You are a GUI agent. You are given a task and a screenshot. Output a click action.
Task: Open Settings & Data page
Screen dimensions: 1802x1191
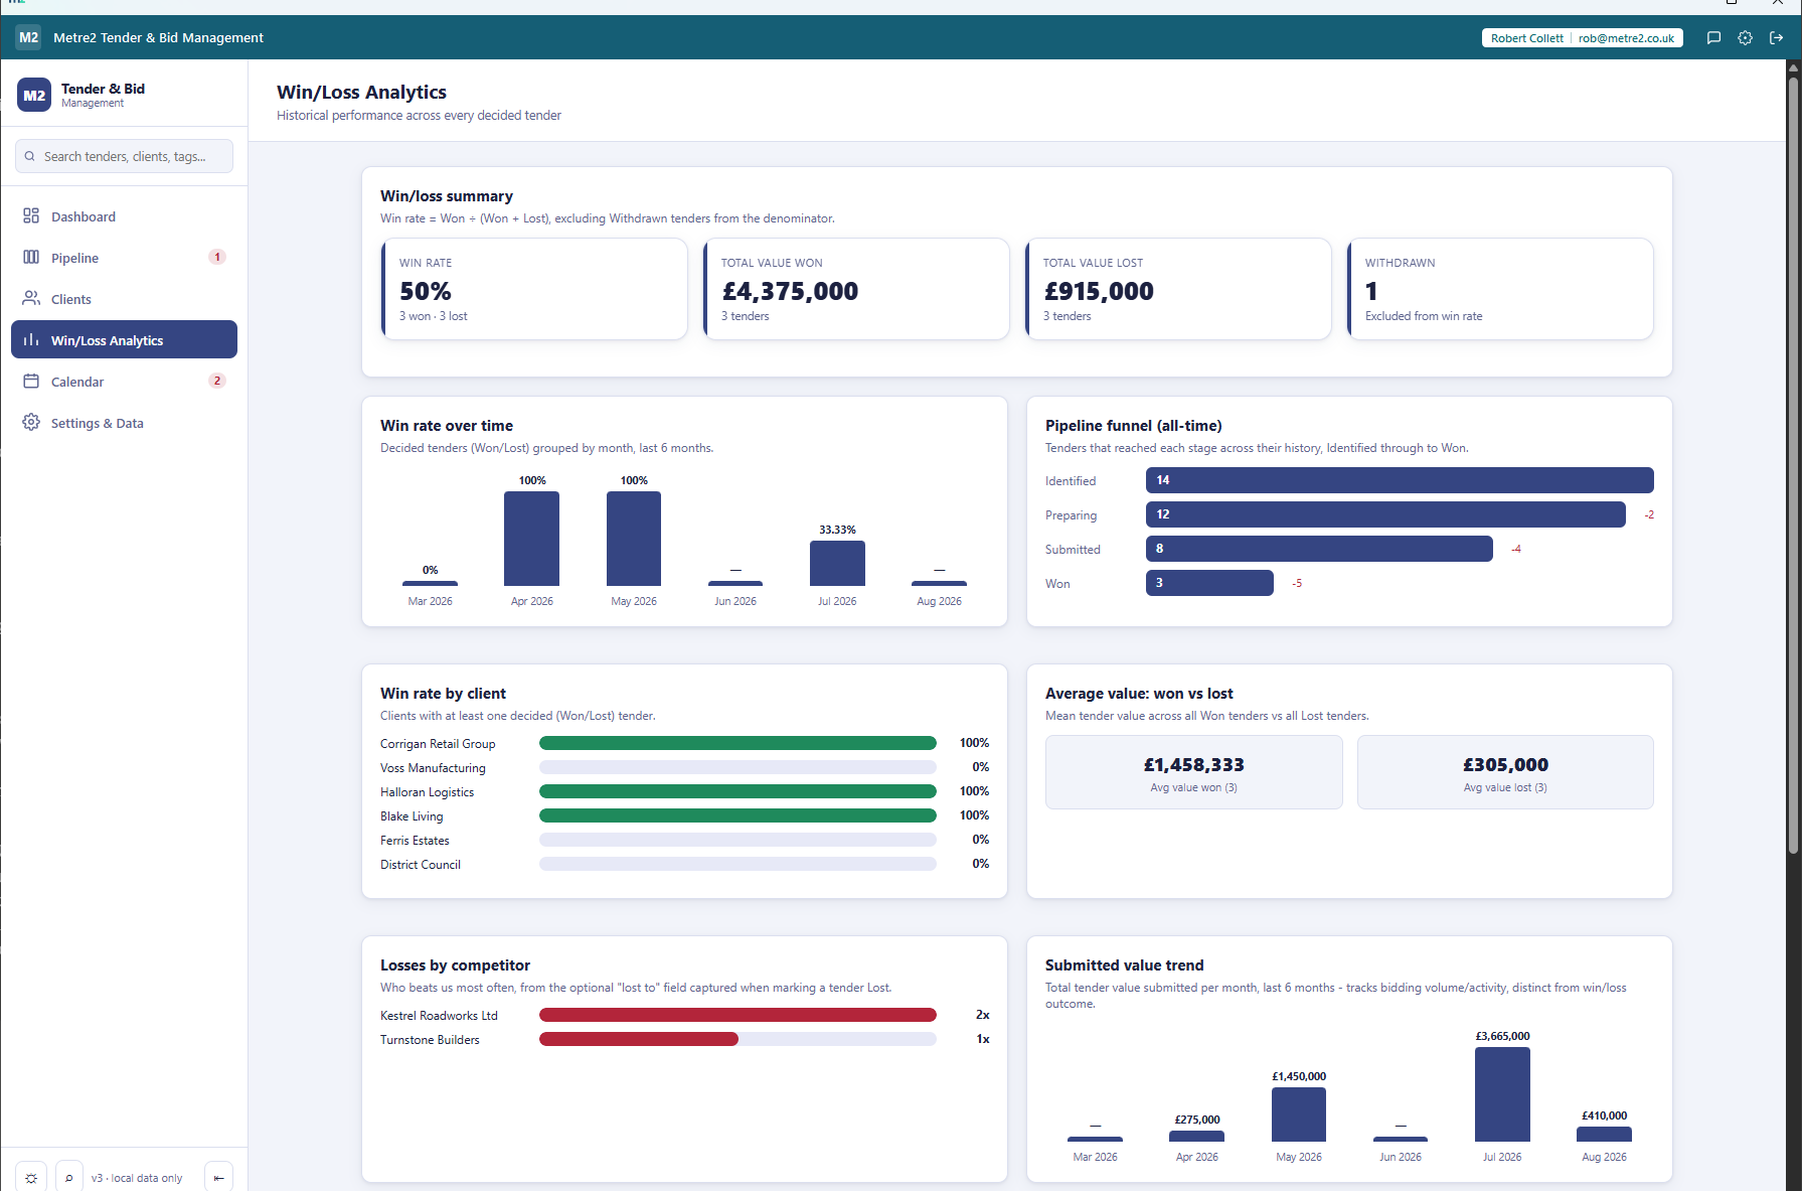pyautogui.click(x=124, y=422)
